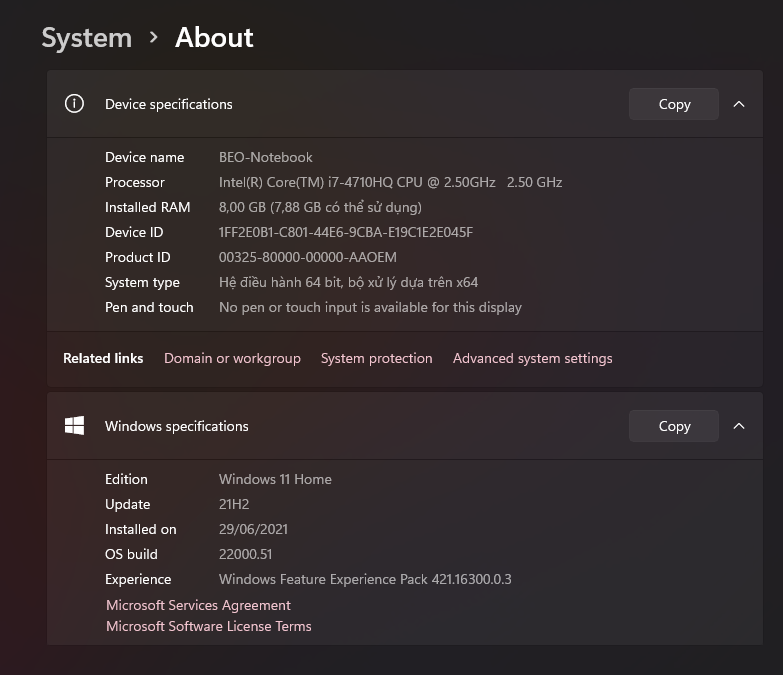Click the Pen and touch label
Image resolution: width=783 pixels, height=675 pixels.
click(x=149, y=307)
